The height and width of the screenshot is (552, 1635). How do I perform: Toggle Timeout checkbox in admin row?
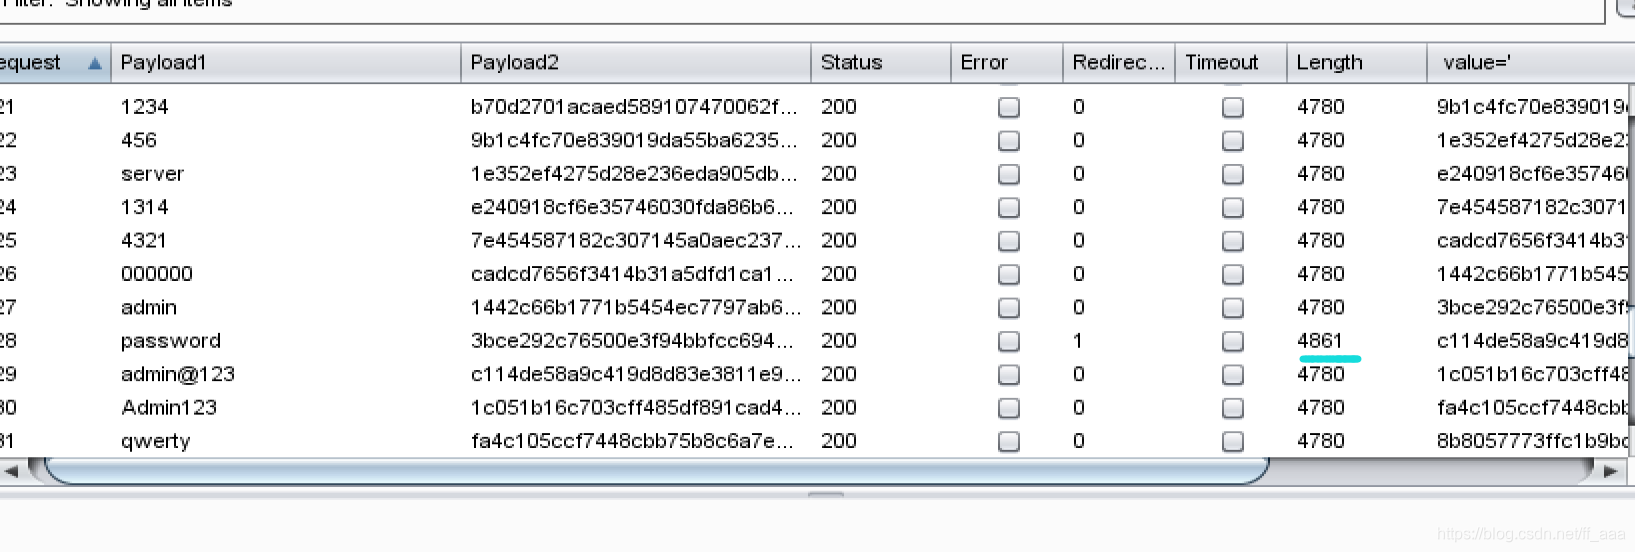click(1233, 308)
